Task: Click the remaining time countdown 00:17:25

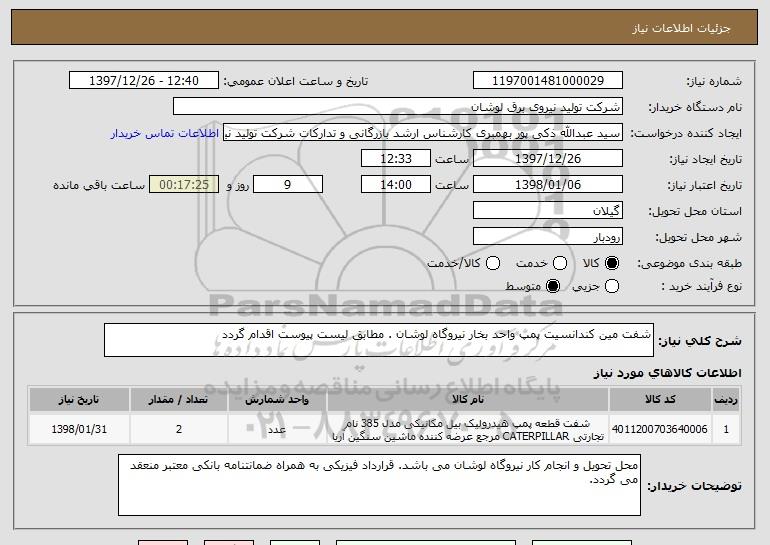Action: point(184,185)
